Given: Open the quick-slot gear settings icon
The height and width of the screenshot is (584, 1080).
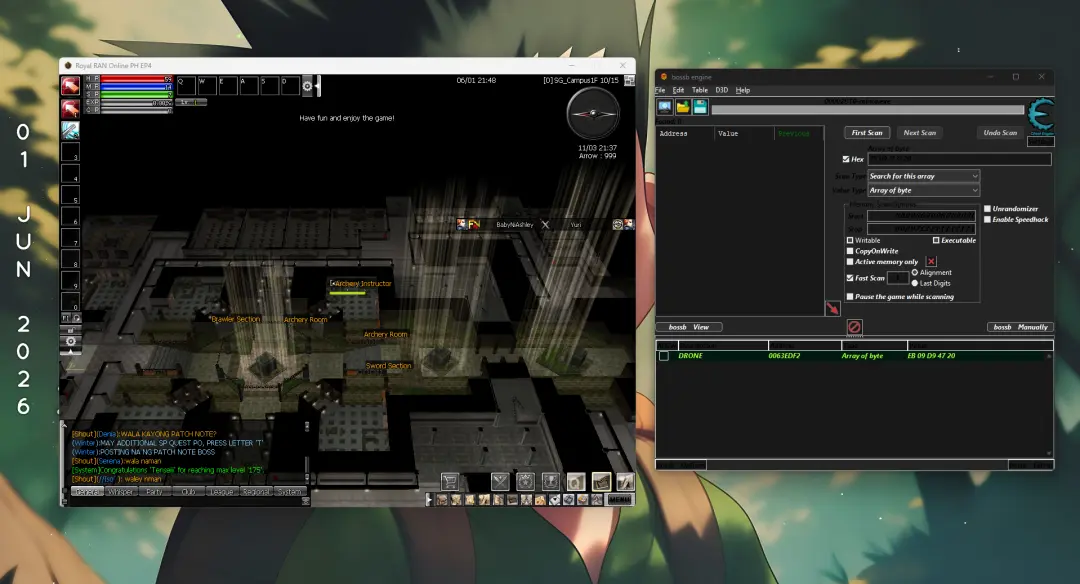Looking at the screenshot, I should click(x=308, y=85).
